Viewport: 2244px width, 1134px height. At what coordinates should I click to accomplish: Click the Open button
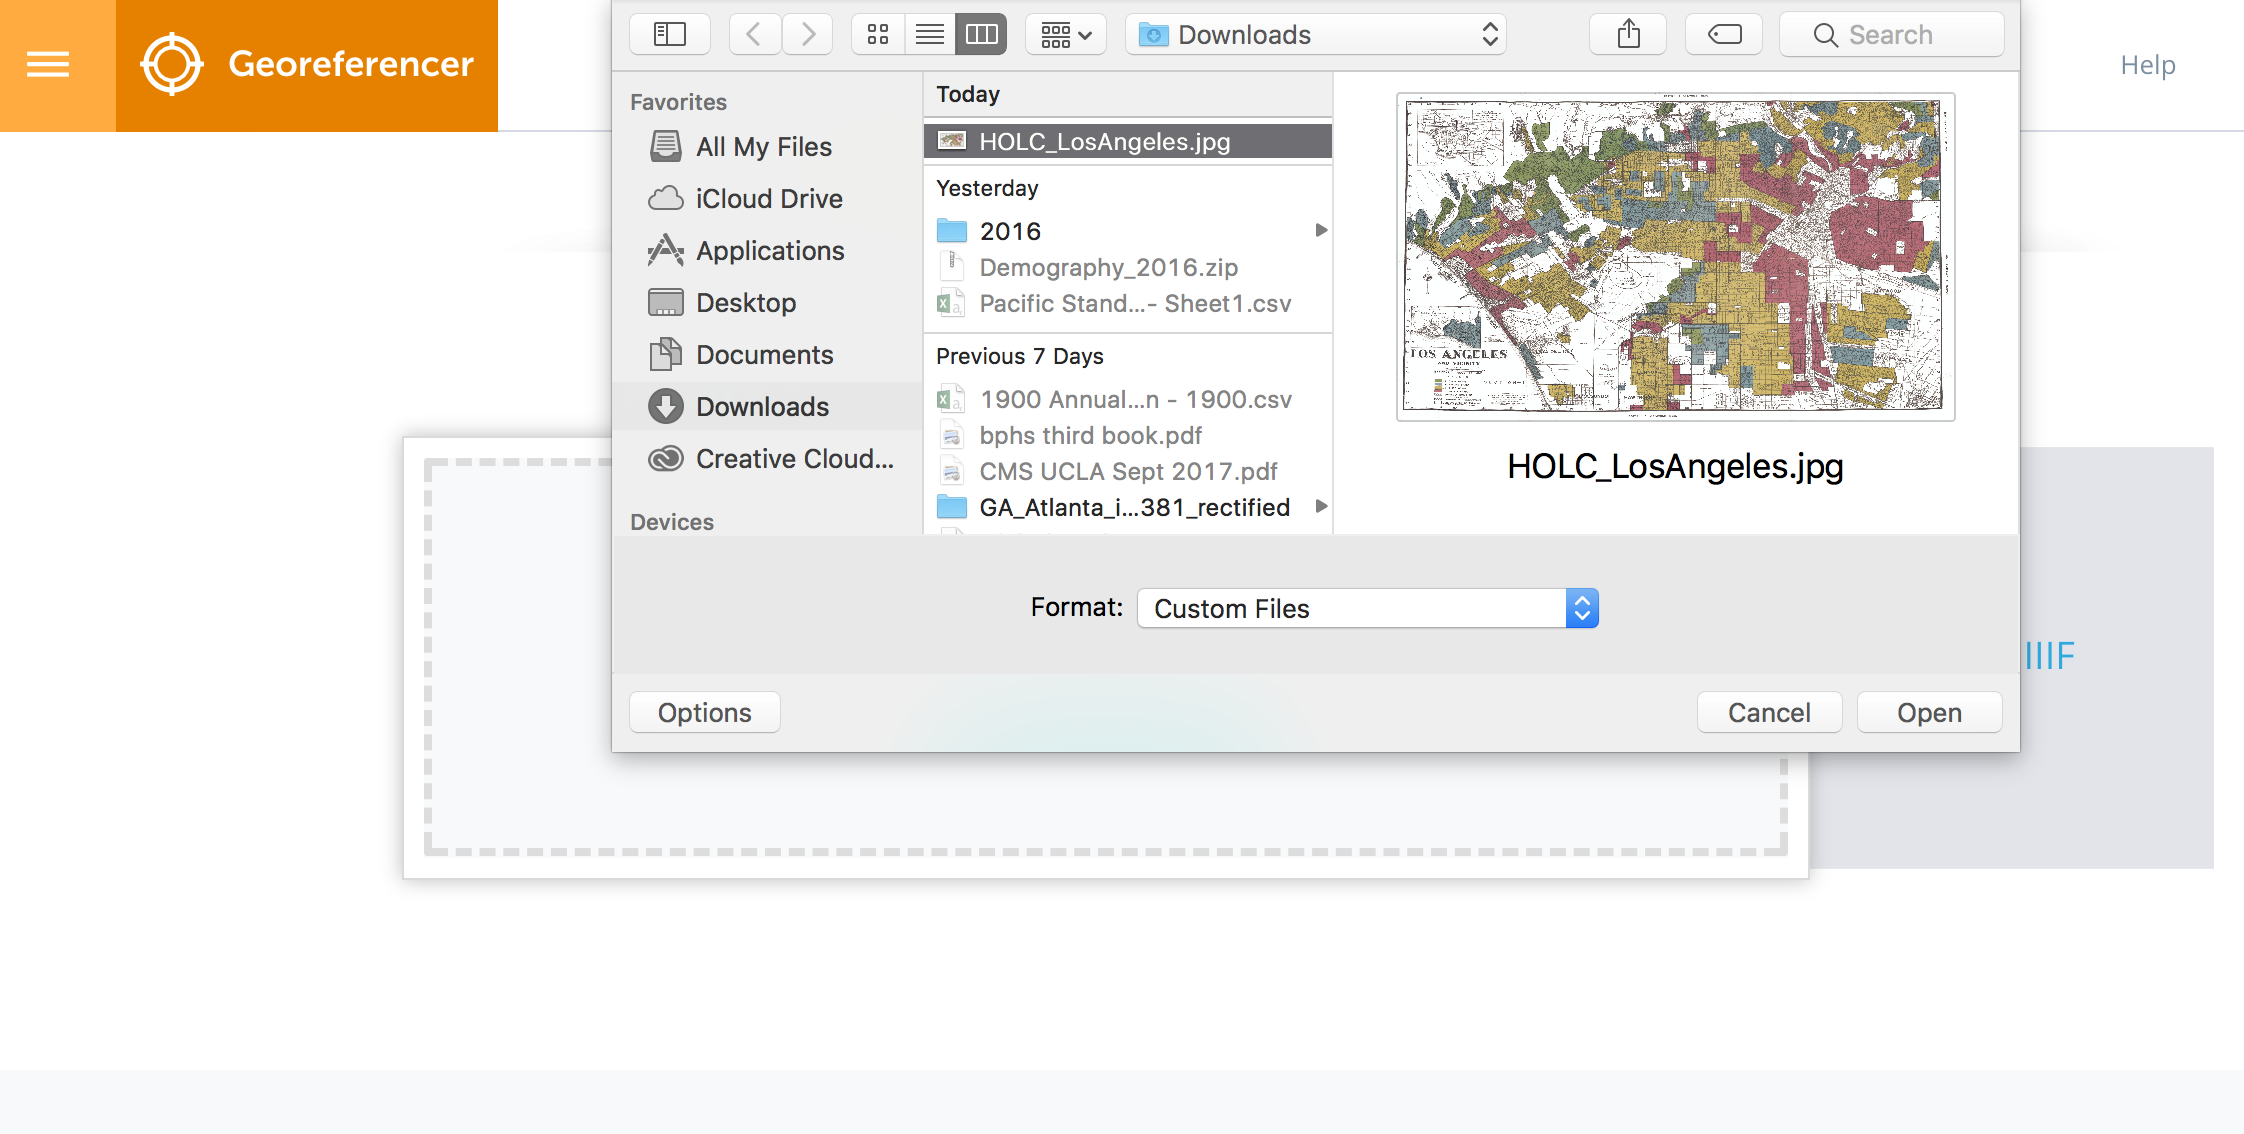pos(1928,713)
